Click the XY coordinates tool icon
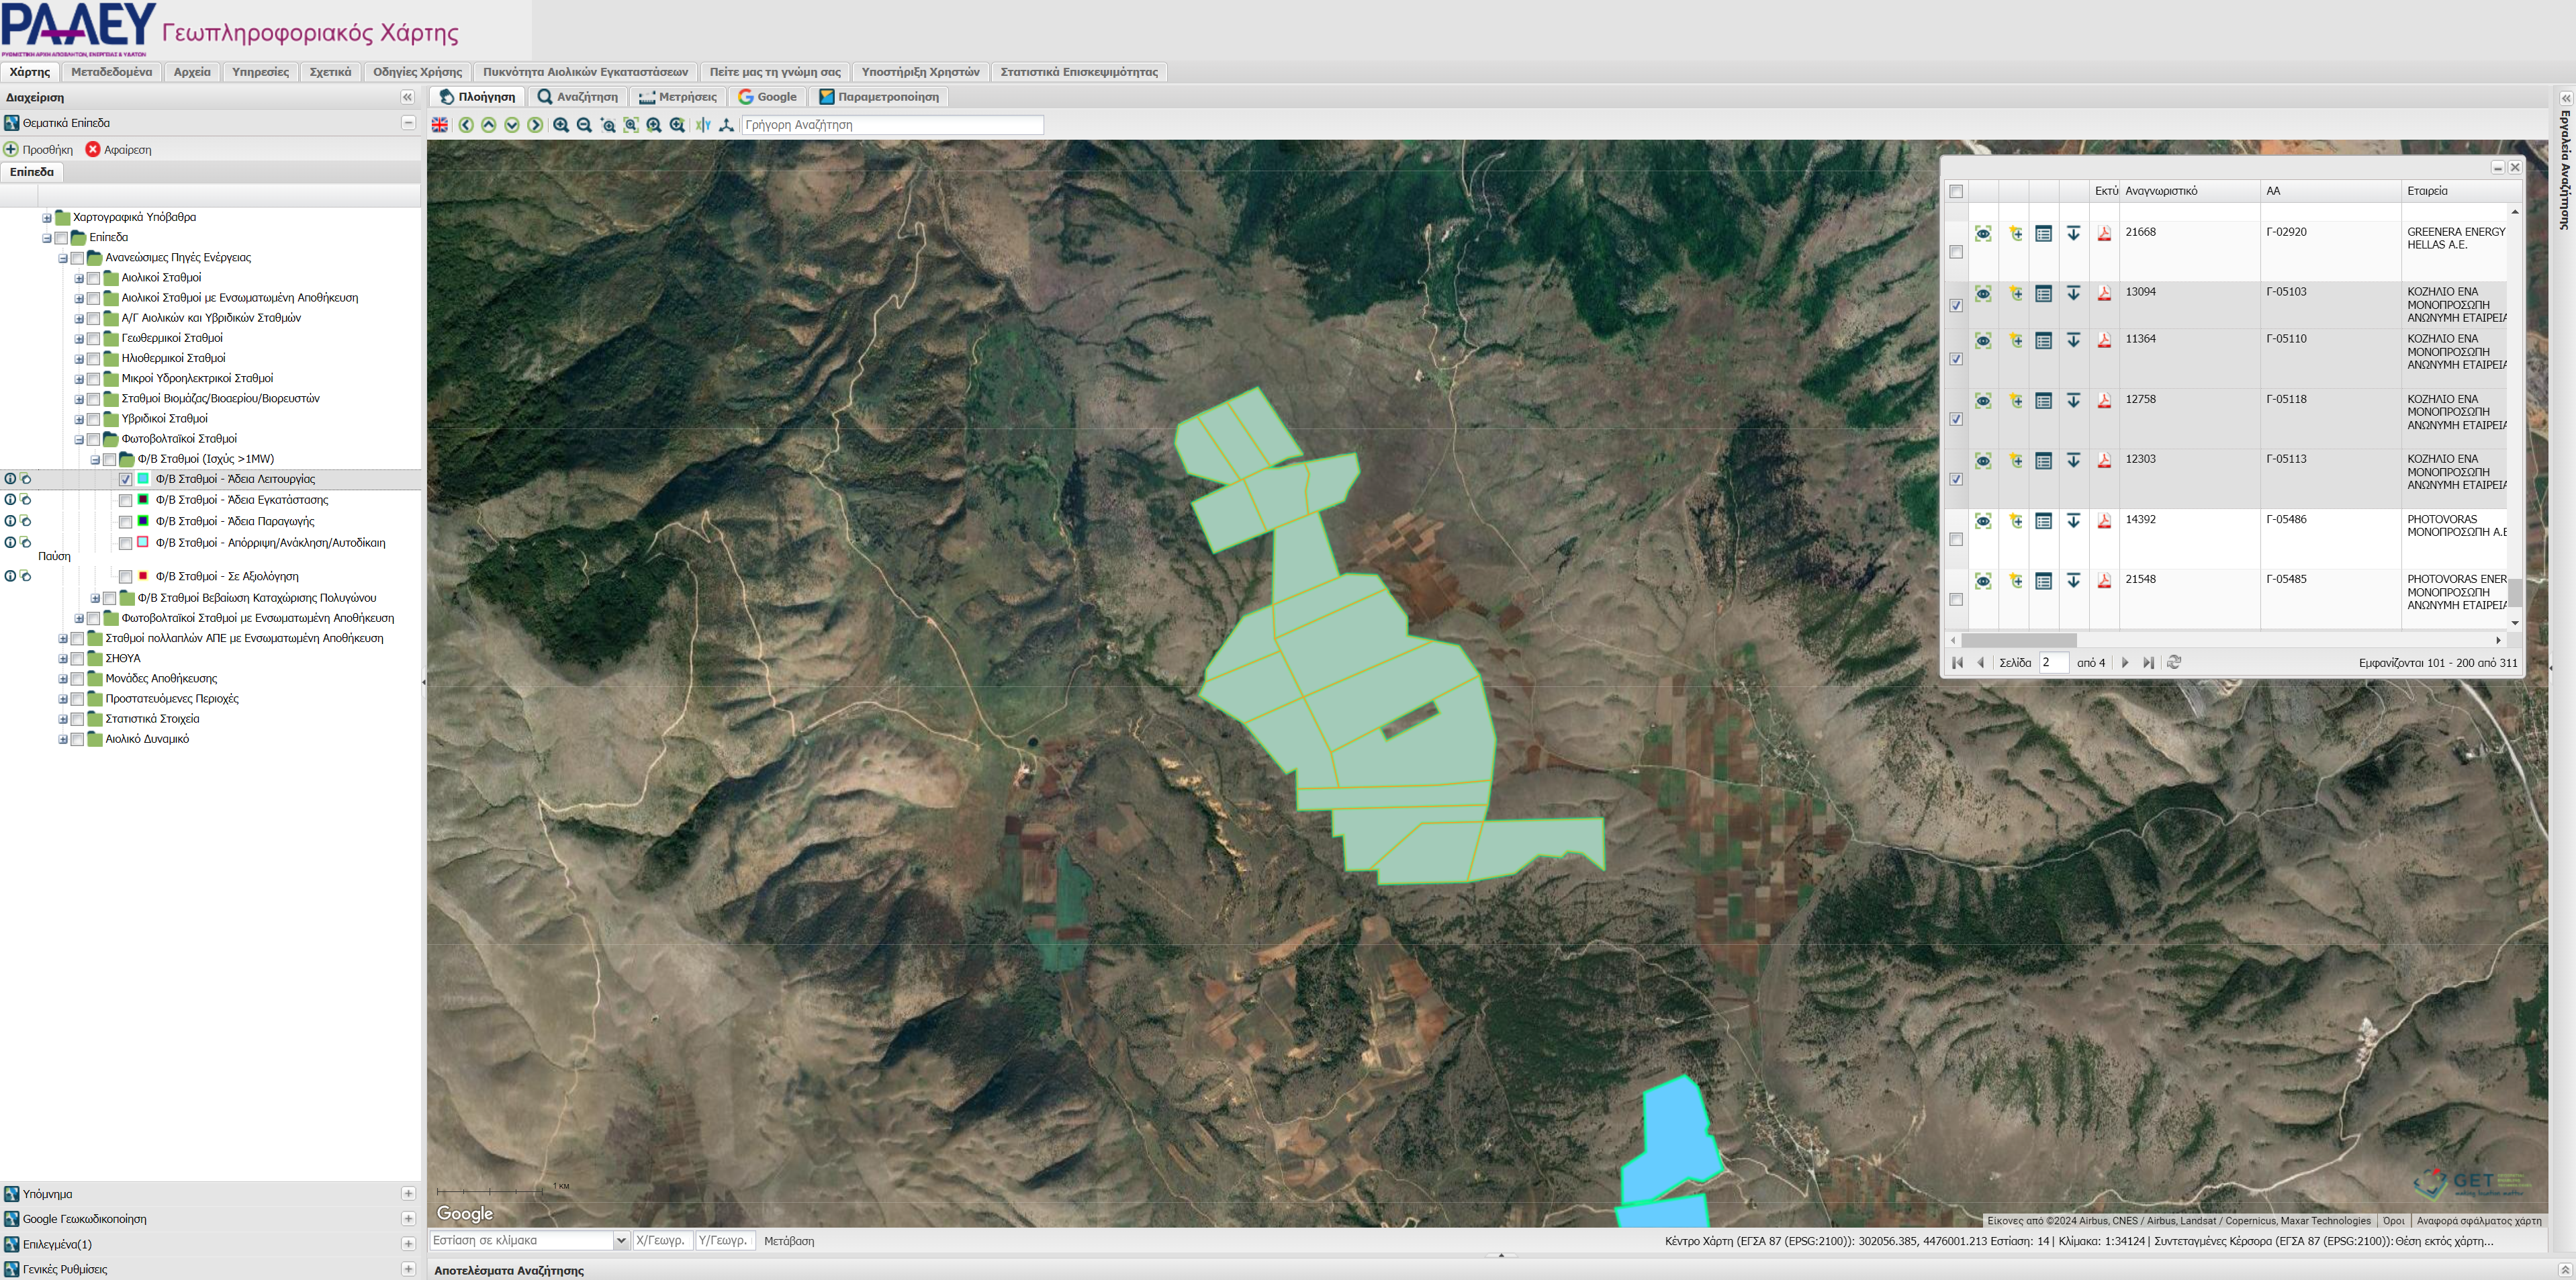The width and height of the screenshot is (2576, 1280). pyautogui.click(x=703, y=125)
